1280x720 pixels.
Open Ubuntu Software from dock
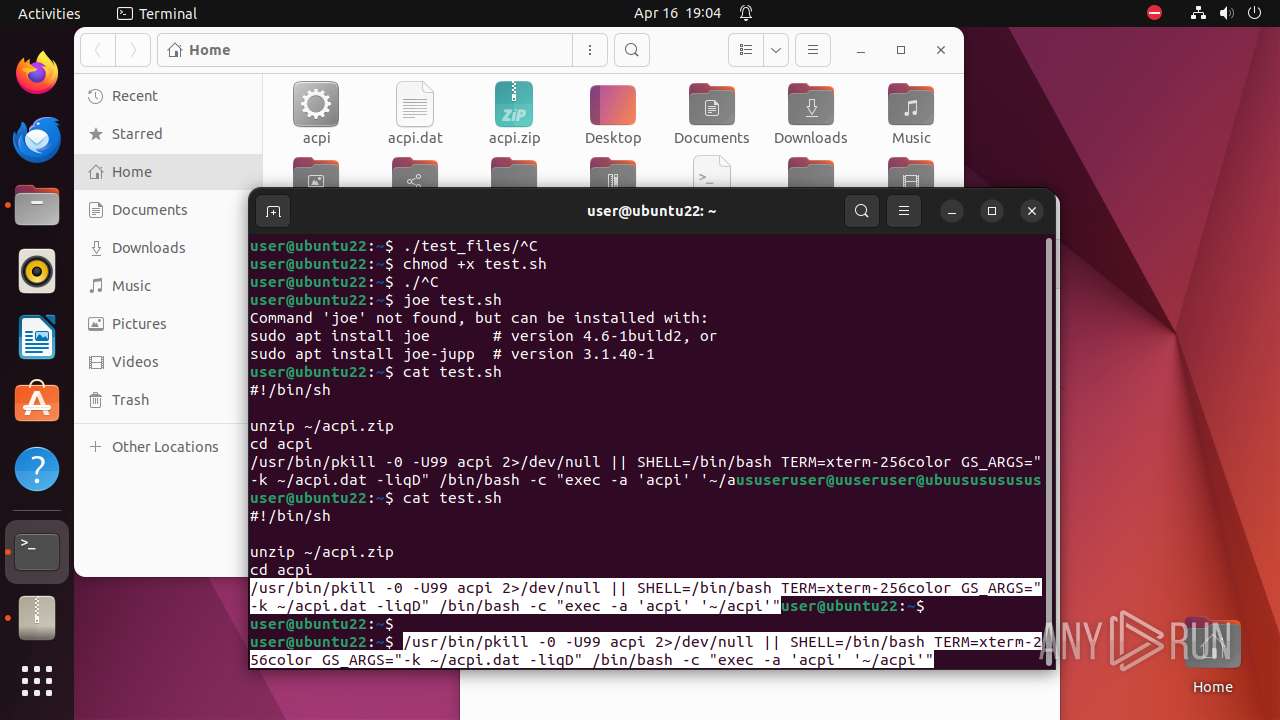click(37, 403)
